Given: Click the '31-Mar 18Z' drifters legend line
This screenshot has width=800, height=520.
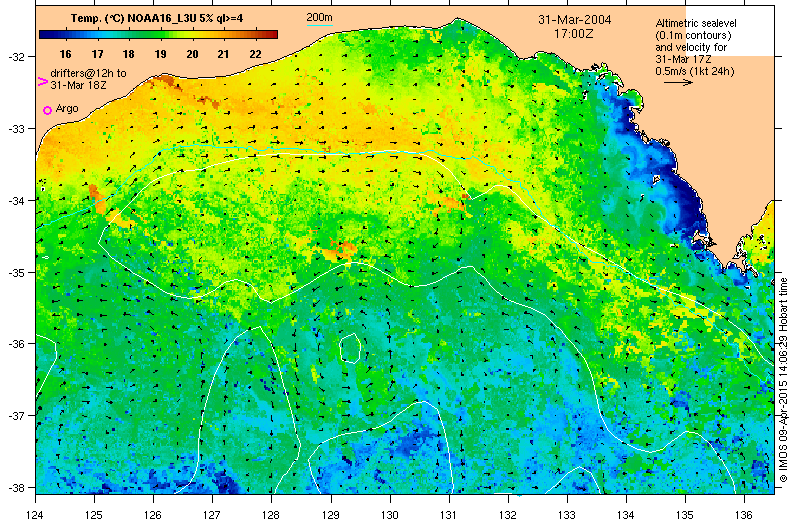Looking at the screenshot, I should (78, 85).
